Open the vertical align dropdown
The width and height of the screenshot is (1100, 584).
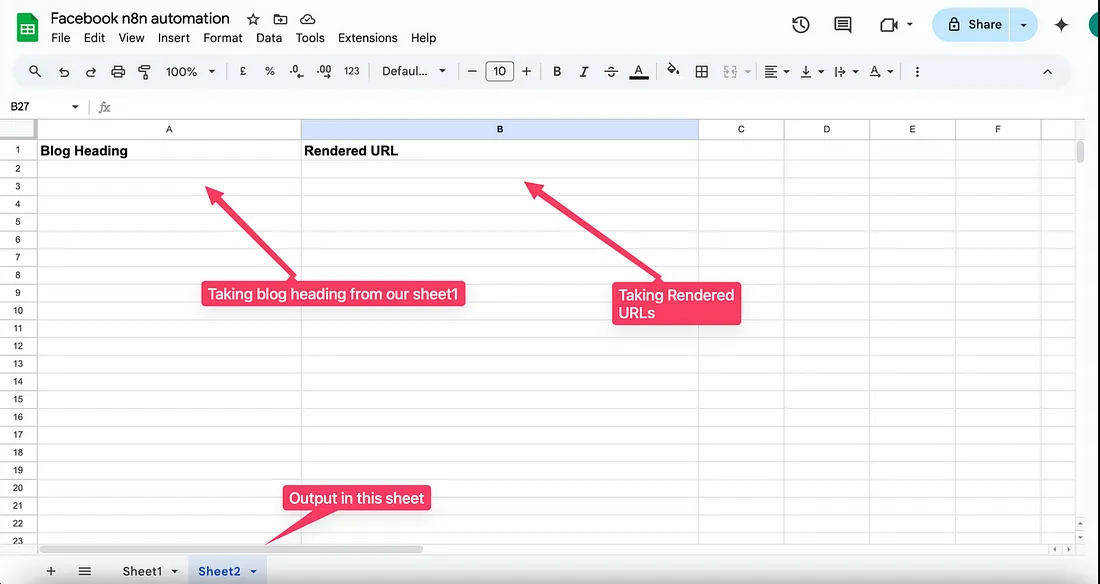812,72
